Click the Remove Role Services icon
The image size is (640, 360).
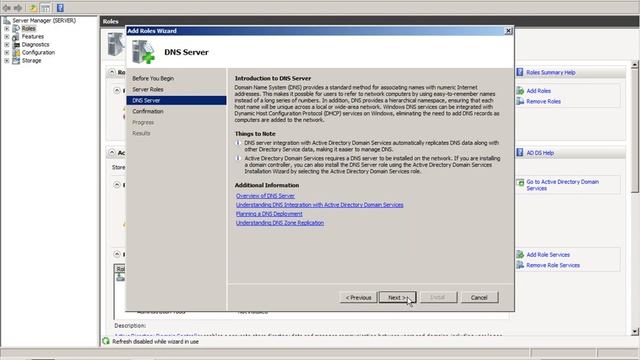coord(520,265)
